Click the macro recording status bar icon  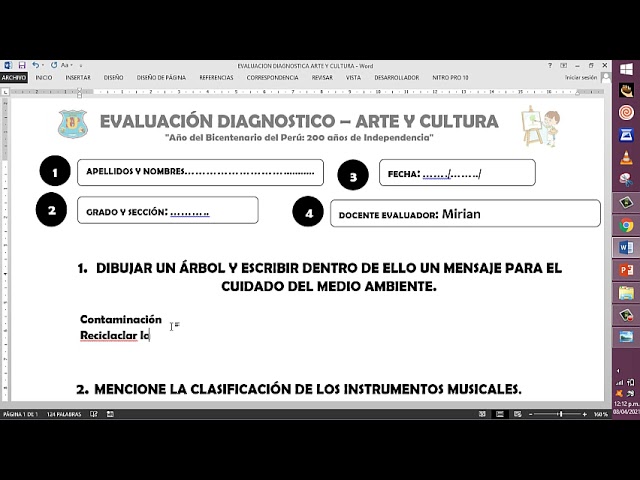coord(110,414)
